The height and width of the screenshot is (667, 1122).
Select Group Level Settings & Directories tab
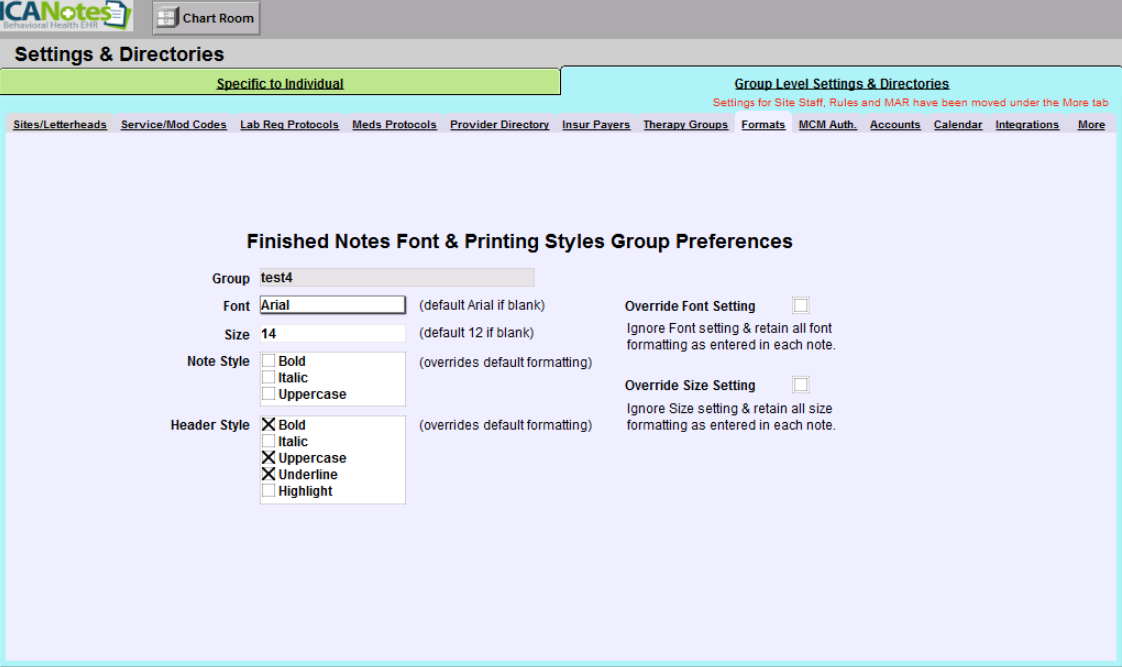(841, 84)
